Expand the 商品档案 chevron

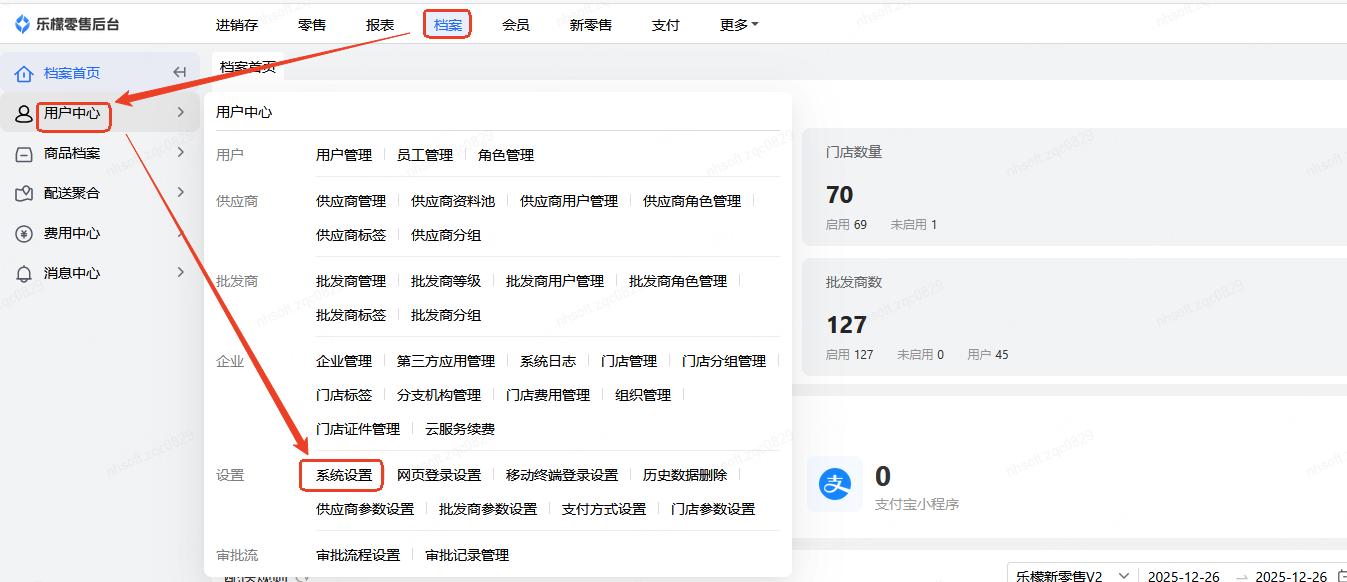point(180,152)
